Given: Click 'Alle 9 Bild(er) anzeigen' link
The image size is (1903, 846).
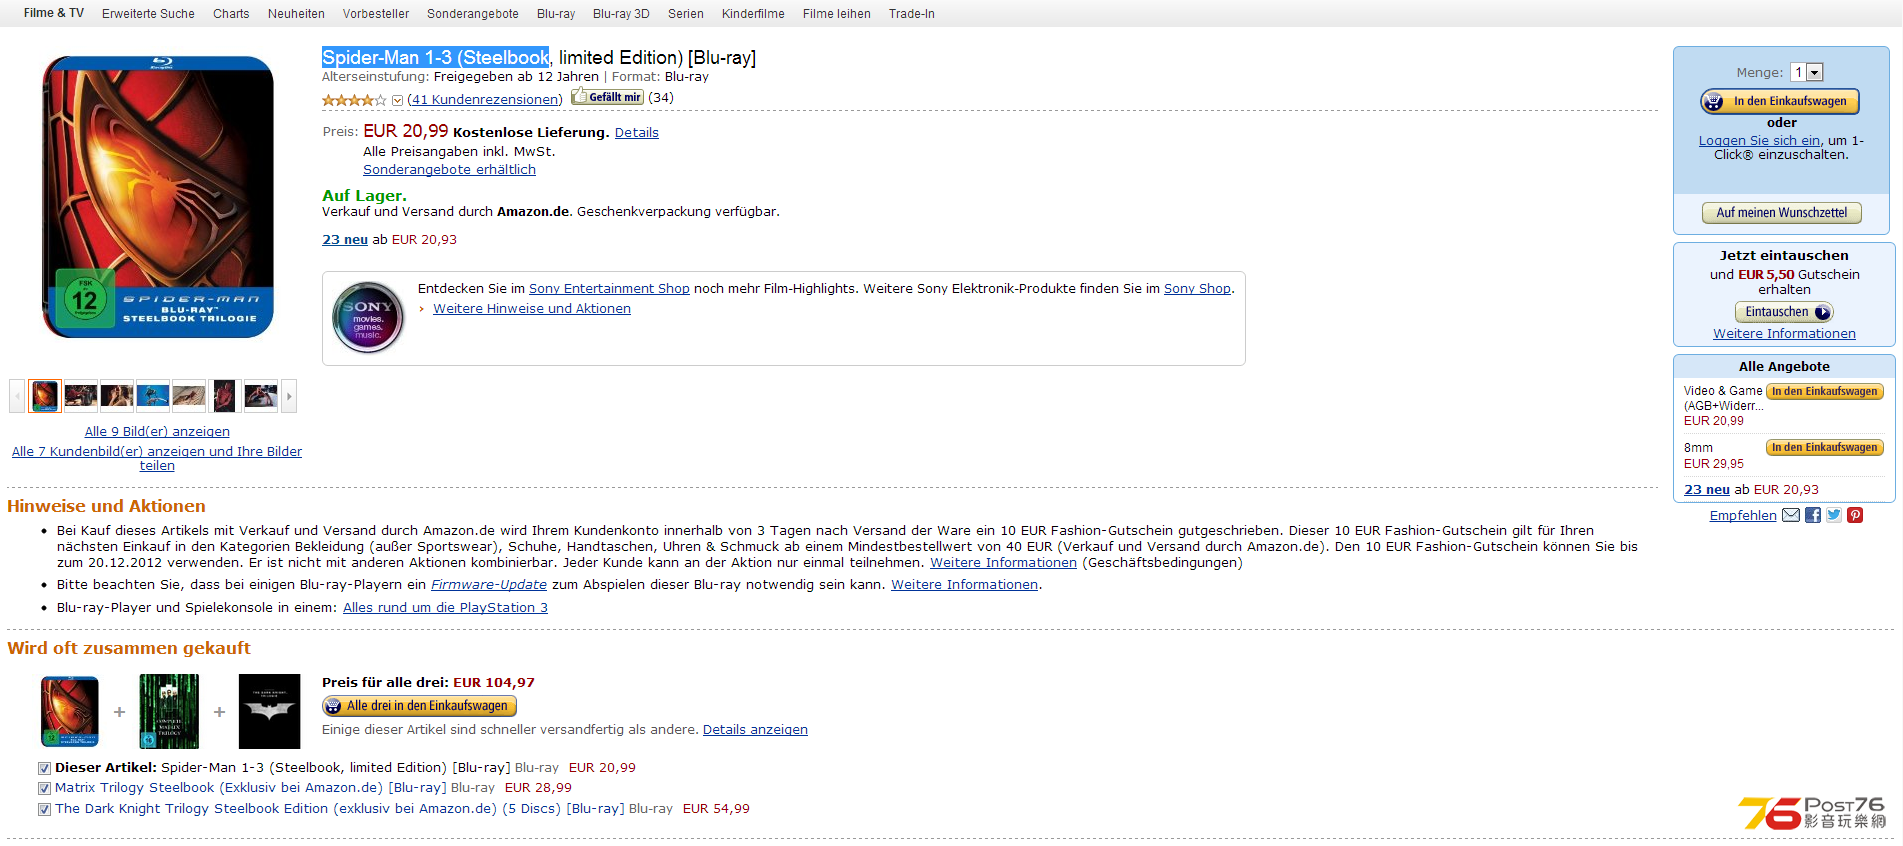Looking at the screenshot, I should click(157, 432).
